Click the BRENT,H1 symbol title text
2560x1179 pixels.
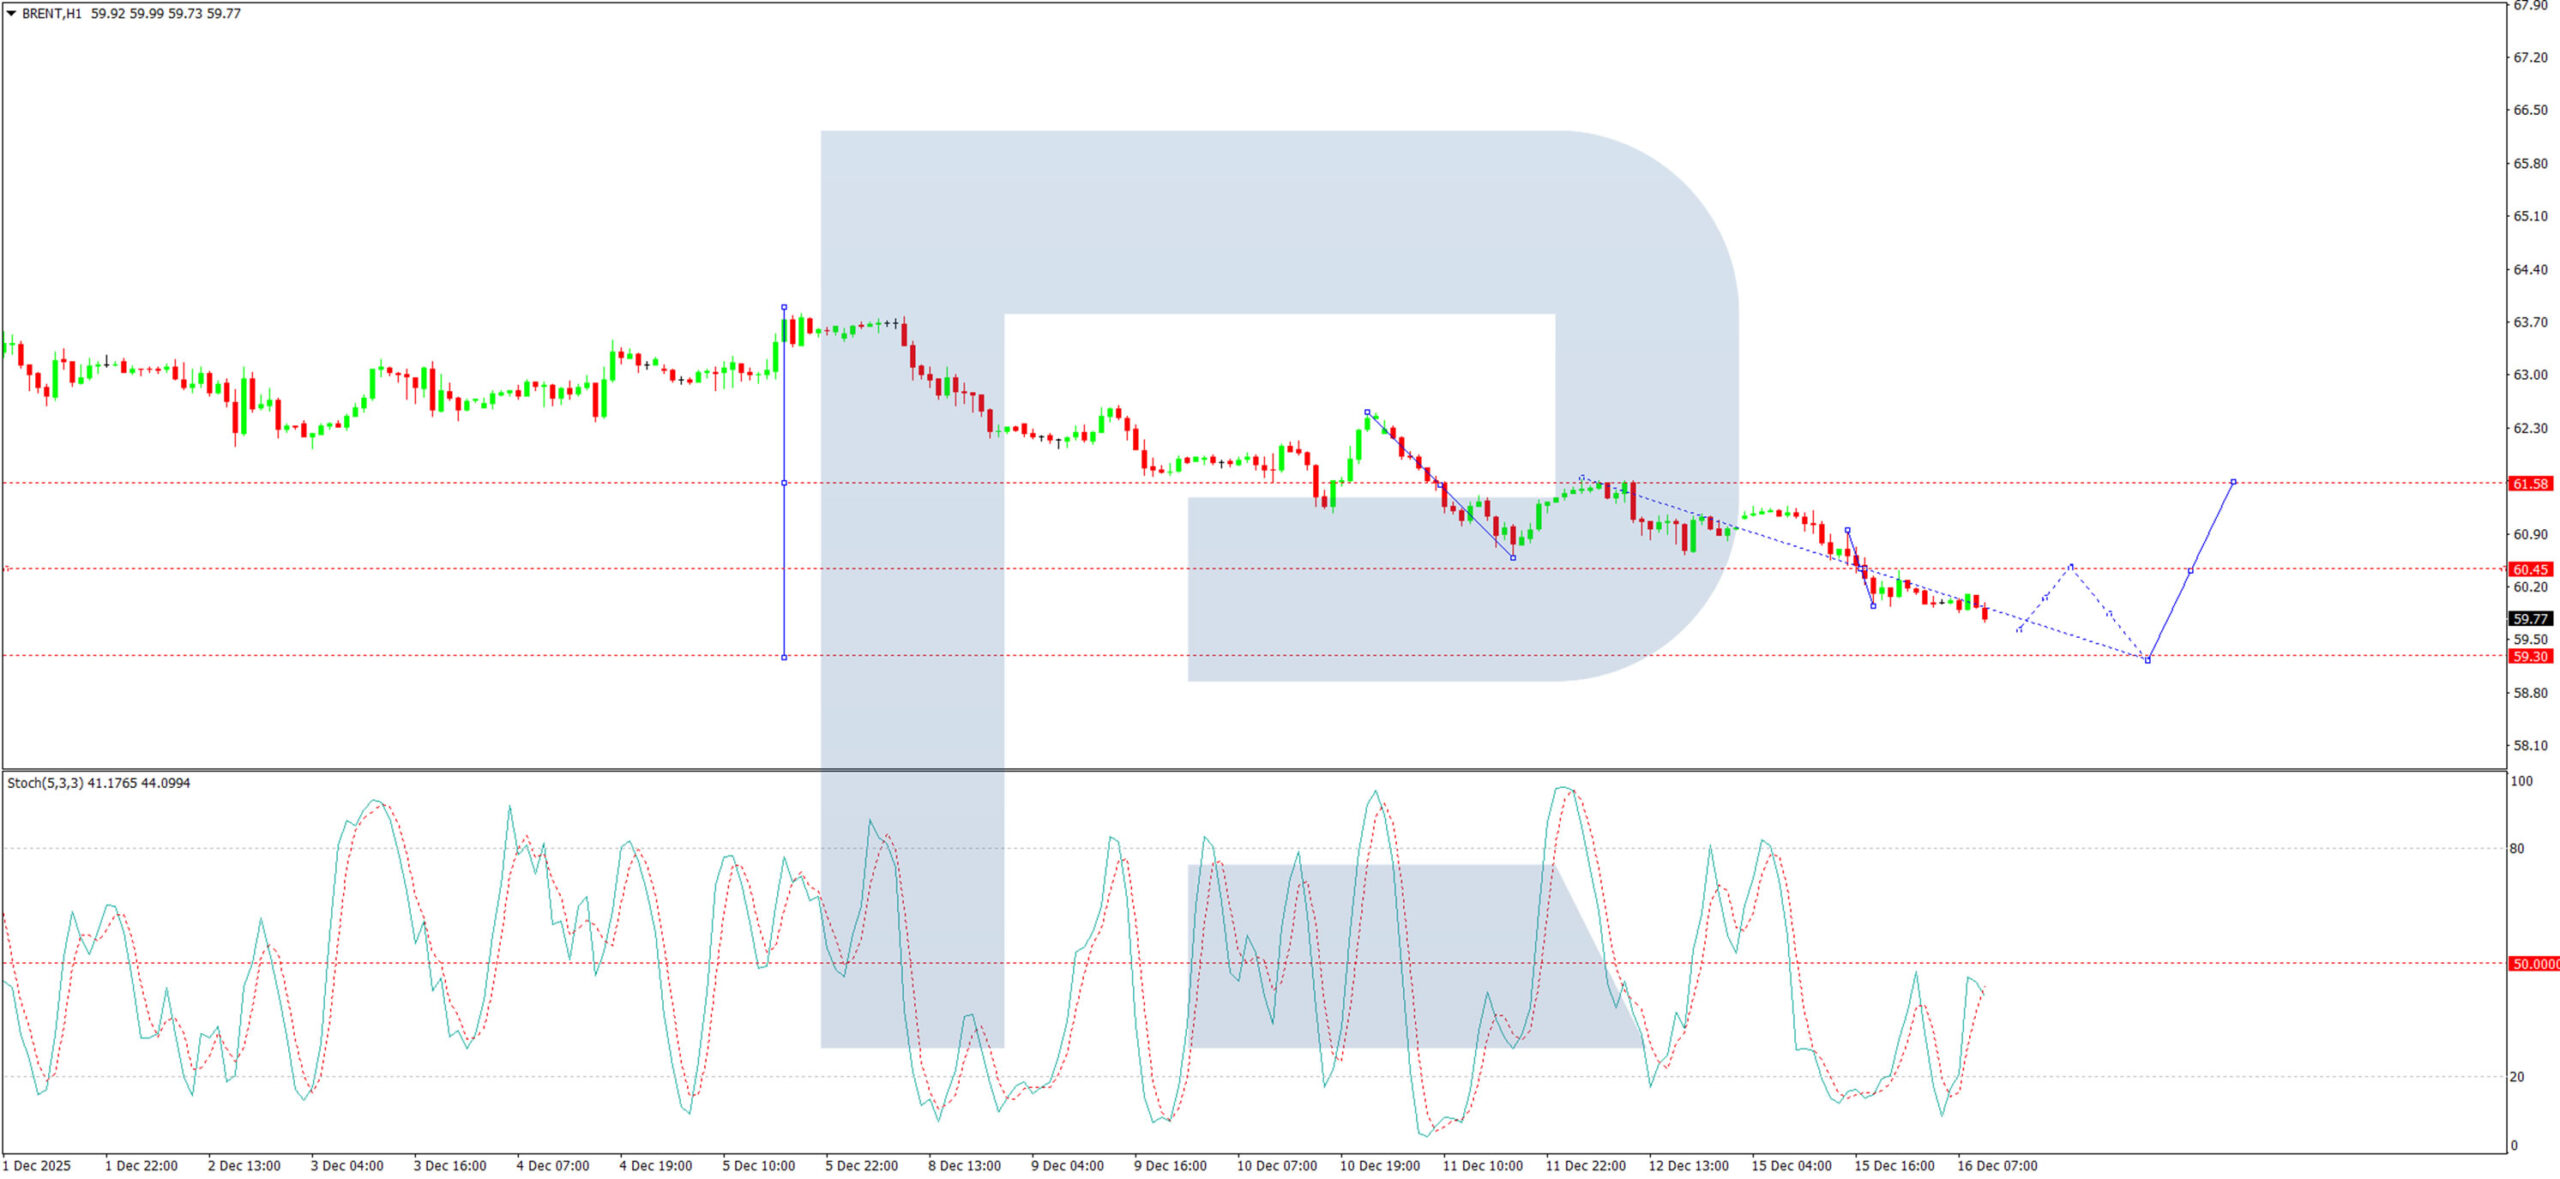[51, 14]
